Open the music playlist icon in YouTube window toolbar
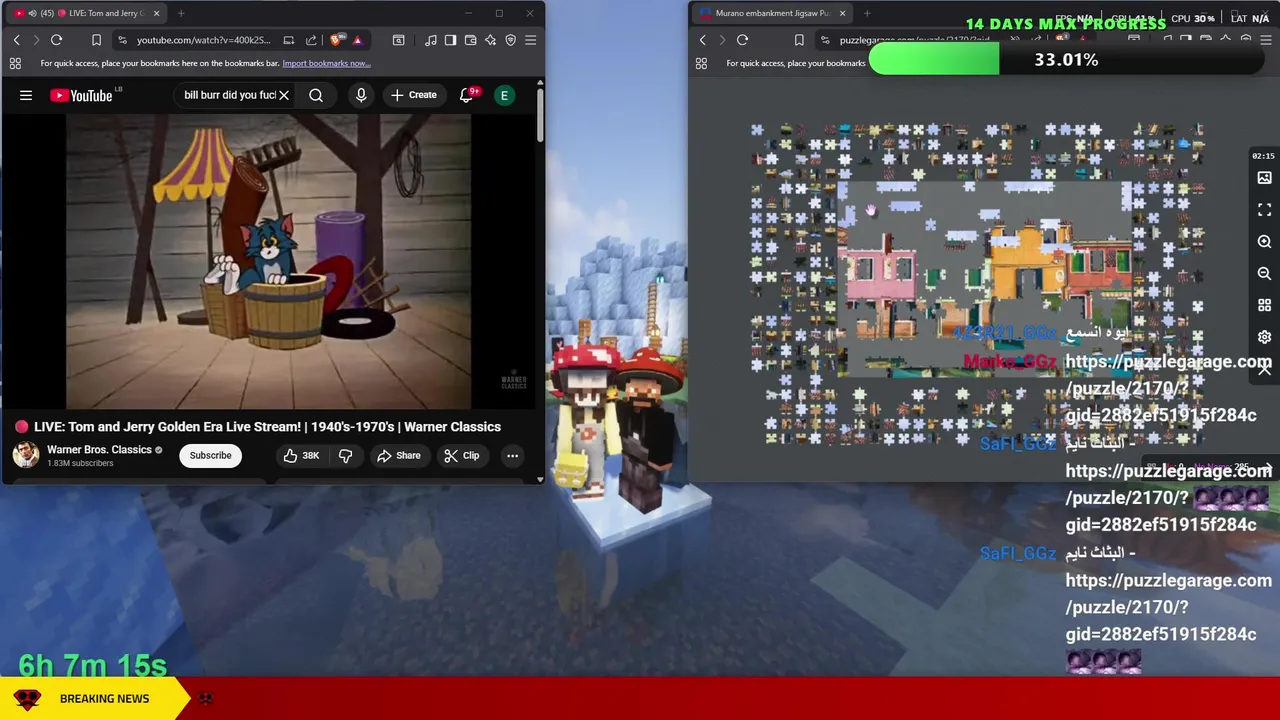 point(431,40)
